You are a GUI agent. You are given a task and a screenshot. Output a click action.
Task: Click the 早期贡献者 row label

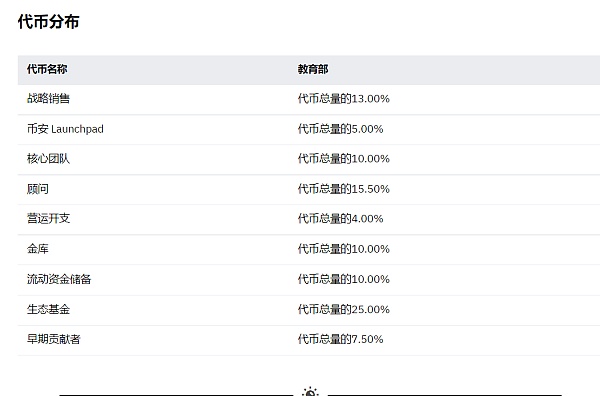click(54, 339)
